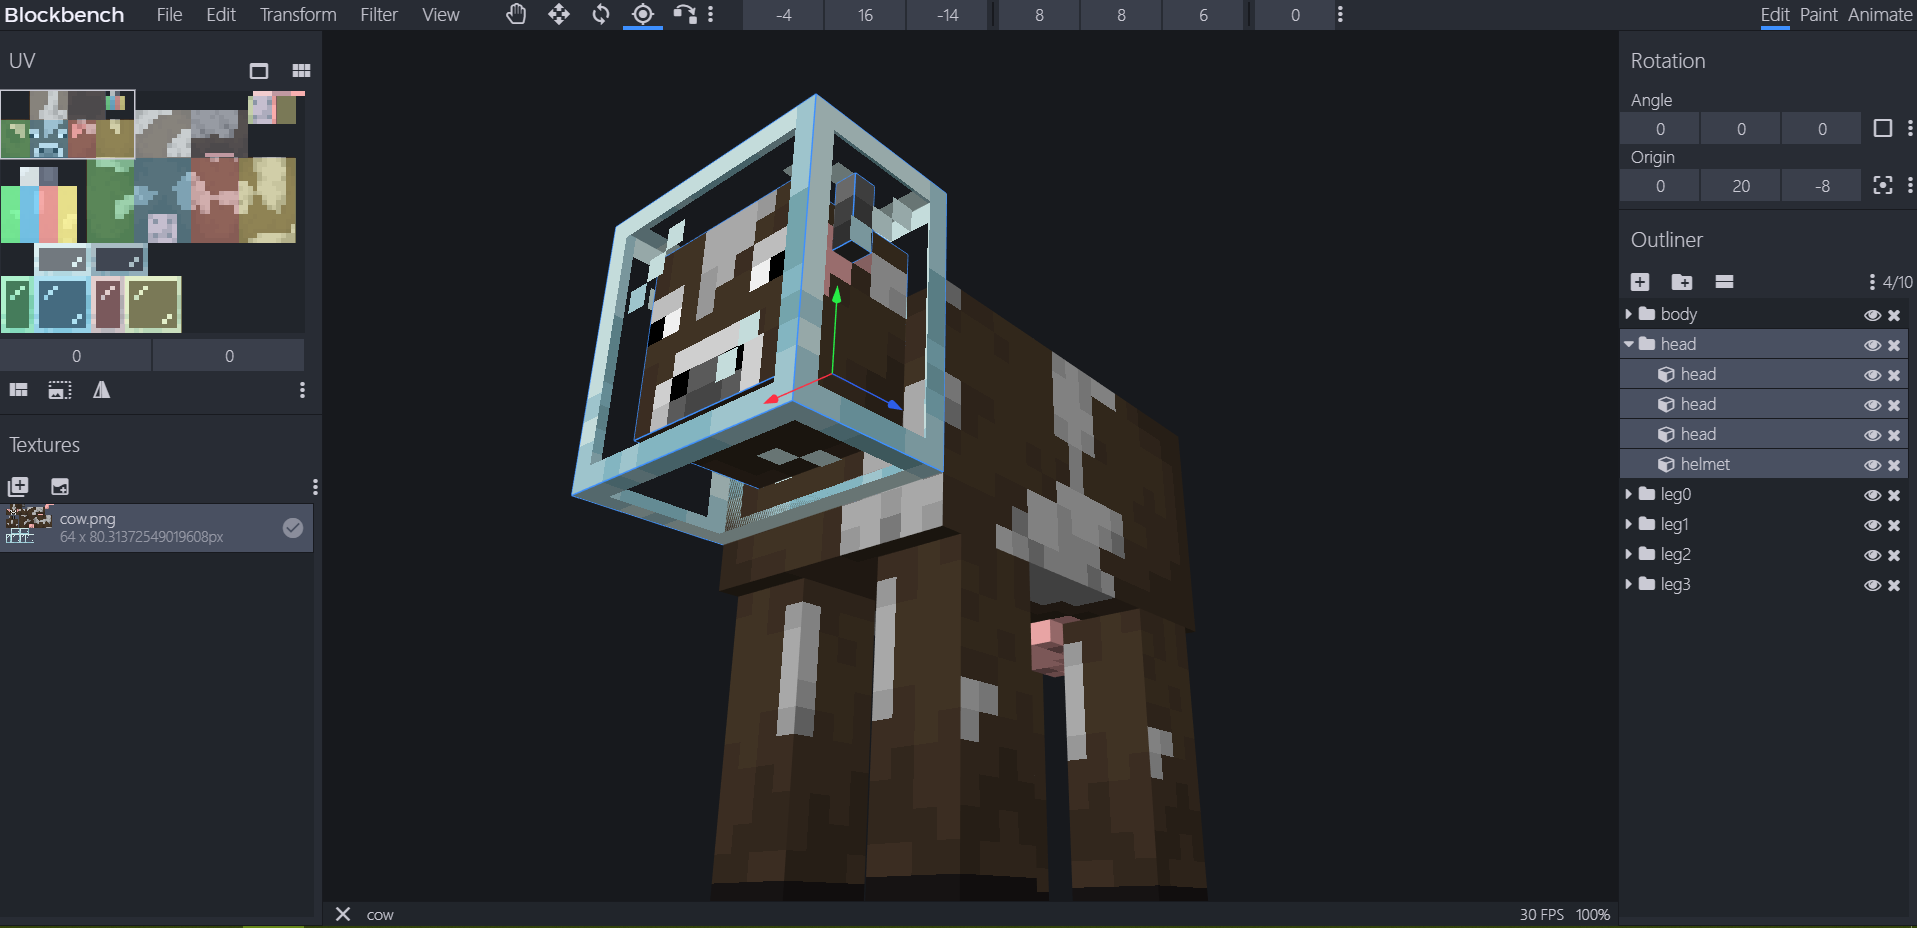Toggle visibility of the leg3 group
This screenshot has width=1917, height=928.
[x=1872, y=585]
